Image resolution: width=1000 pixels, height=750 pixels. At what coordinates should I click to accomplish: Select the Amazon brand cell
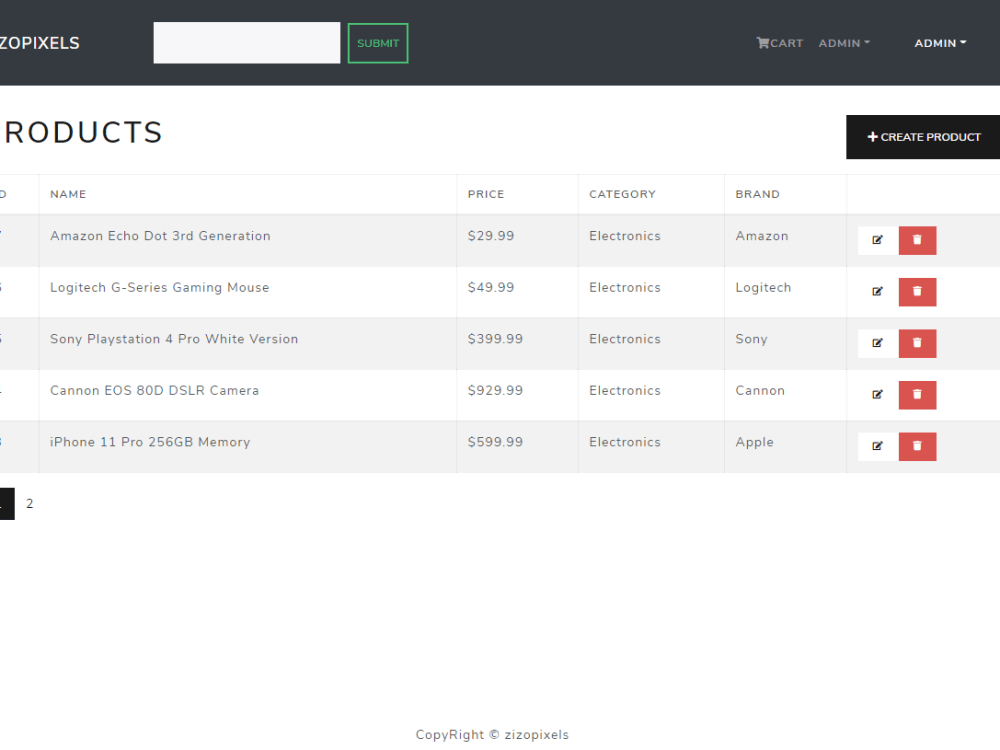click(761, 236)
